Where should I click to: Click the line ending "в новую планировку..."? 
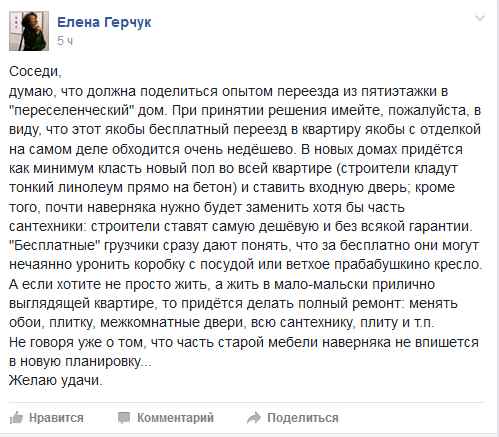tap(80, 361)
